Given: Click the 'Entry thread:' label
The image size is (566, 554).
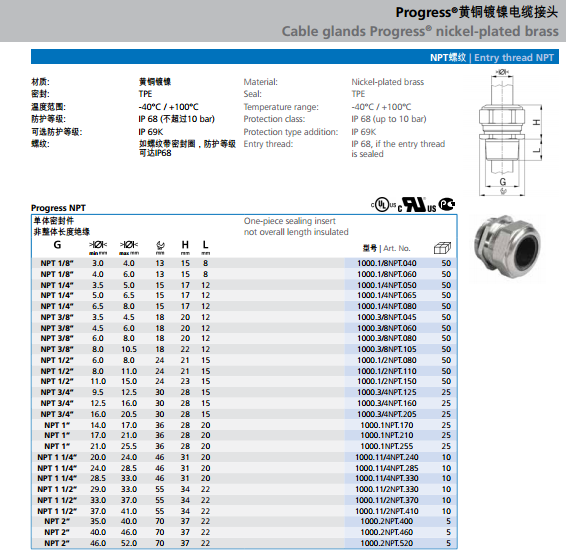Looking at the screenshot, I should (x=268, y=144).
